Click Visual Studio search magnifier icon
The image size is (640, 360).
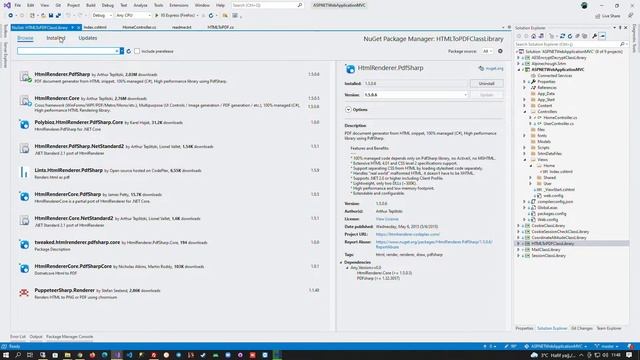coord(300,5)
